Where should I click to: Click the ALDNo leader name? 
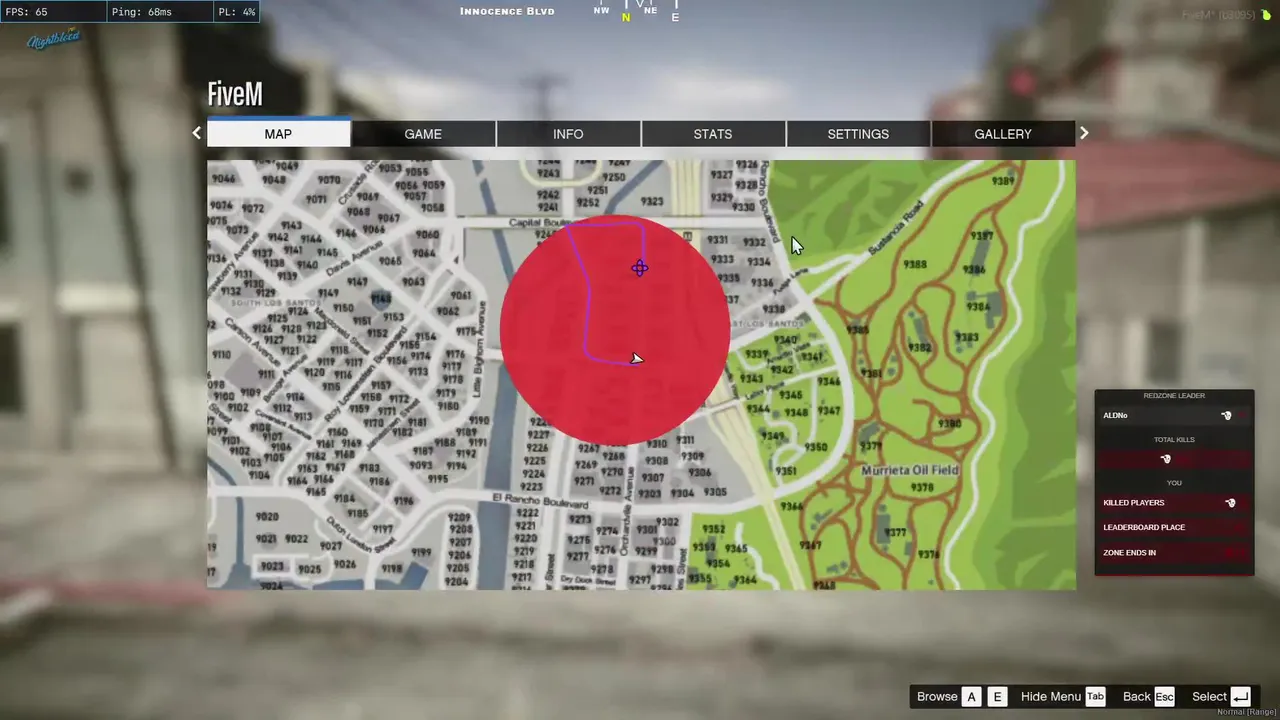[x=1115, y=415]
